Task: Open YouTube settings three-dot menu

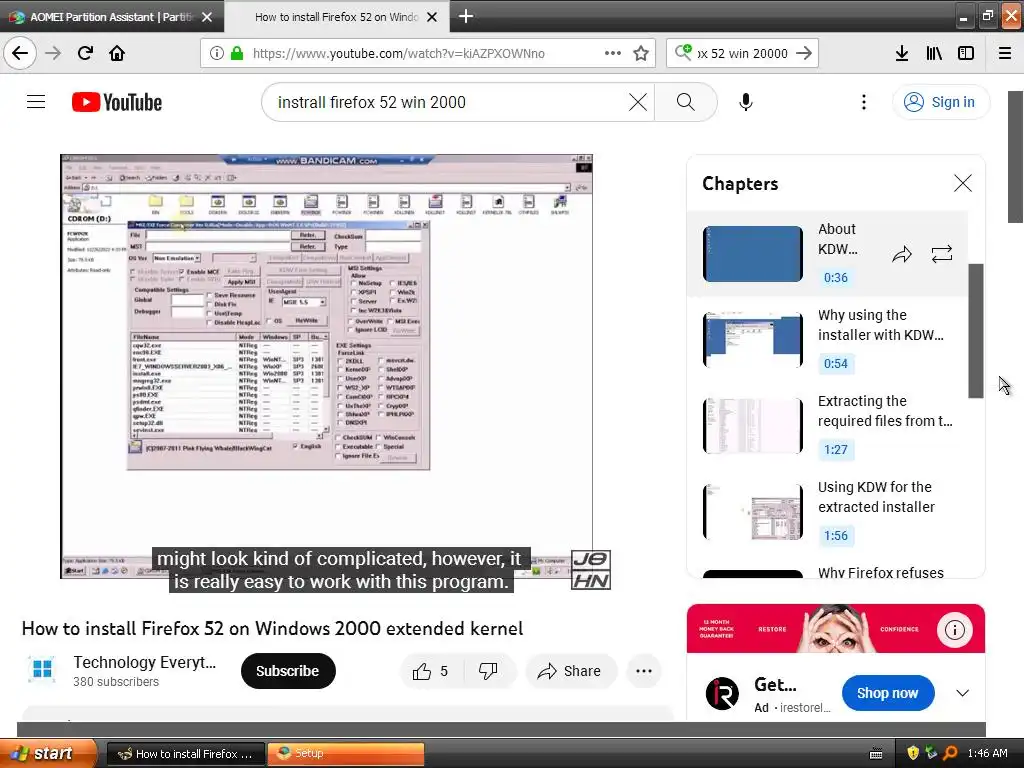Action: 863,102
